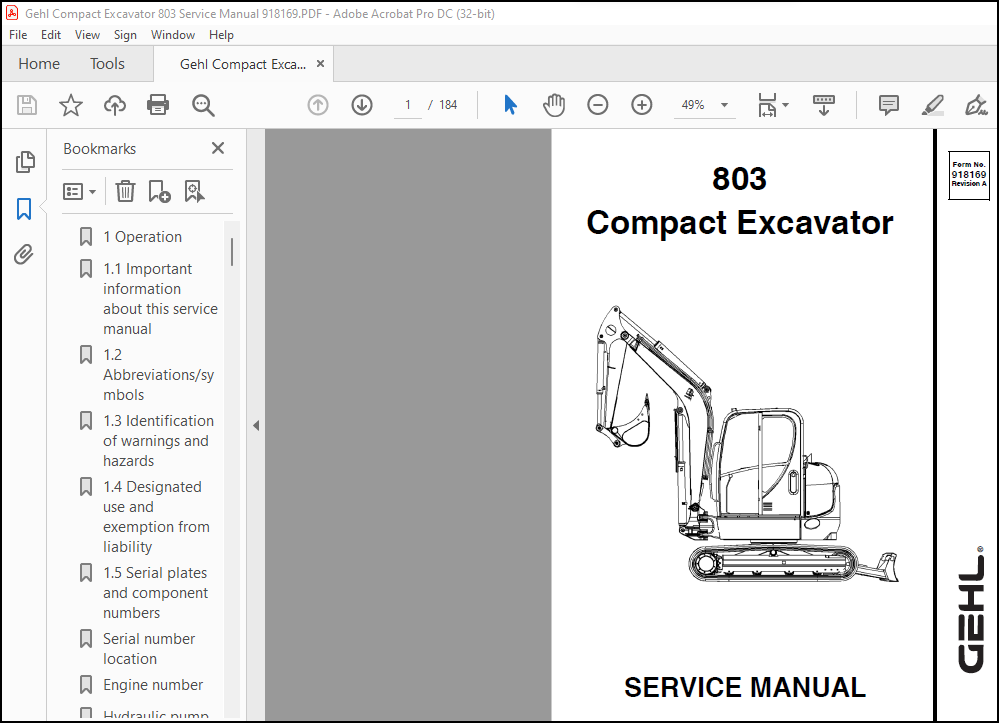Click the bookmark icon beside 'Engine number'
Screen dimensions: 999x723
point(85,685)
